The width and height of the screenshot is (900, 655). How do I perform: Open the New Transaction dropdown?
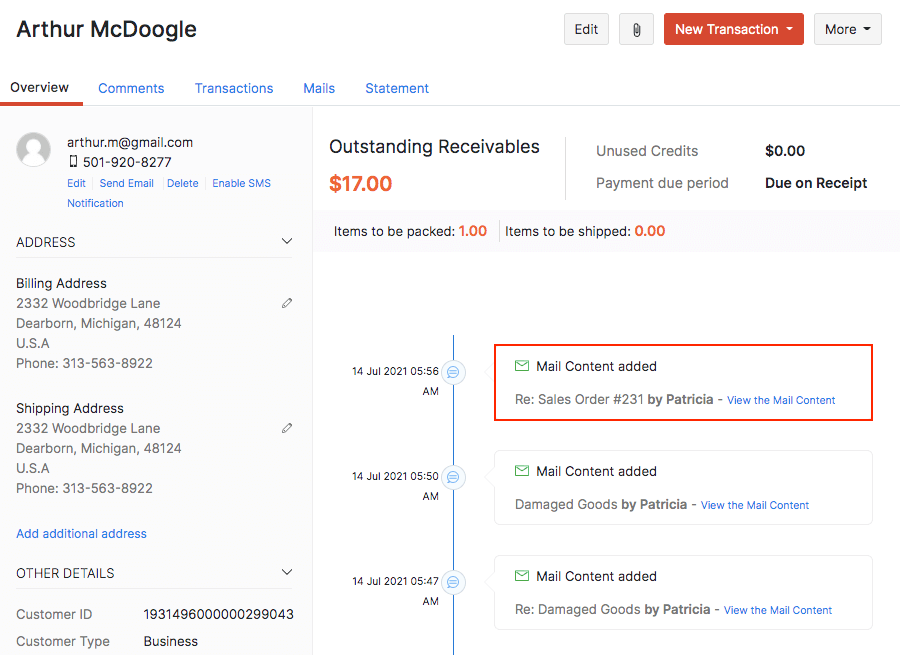(x=733, y=29)
